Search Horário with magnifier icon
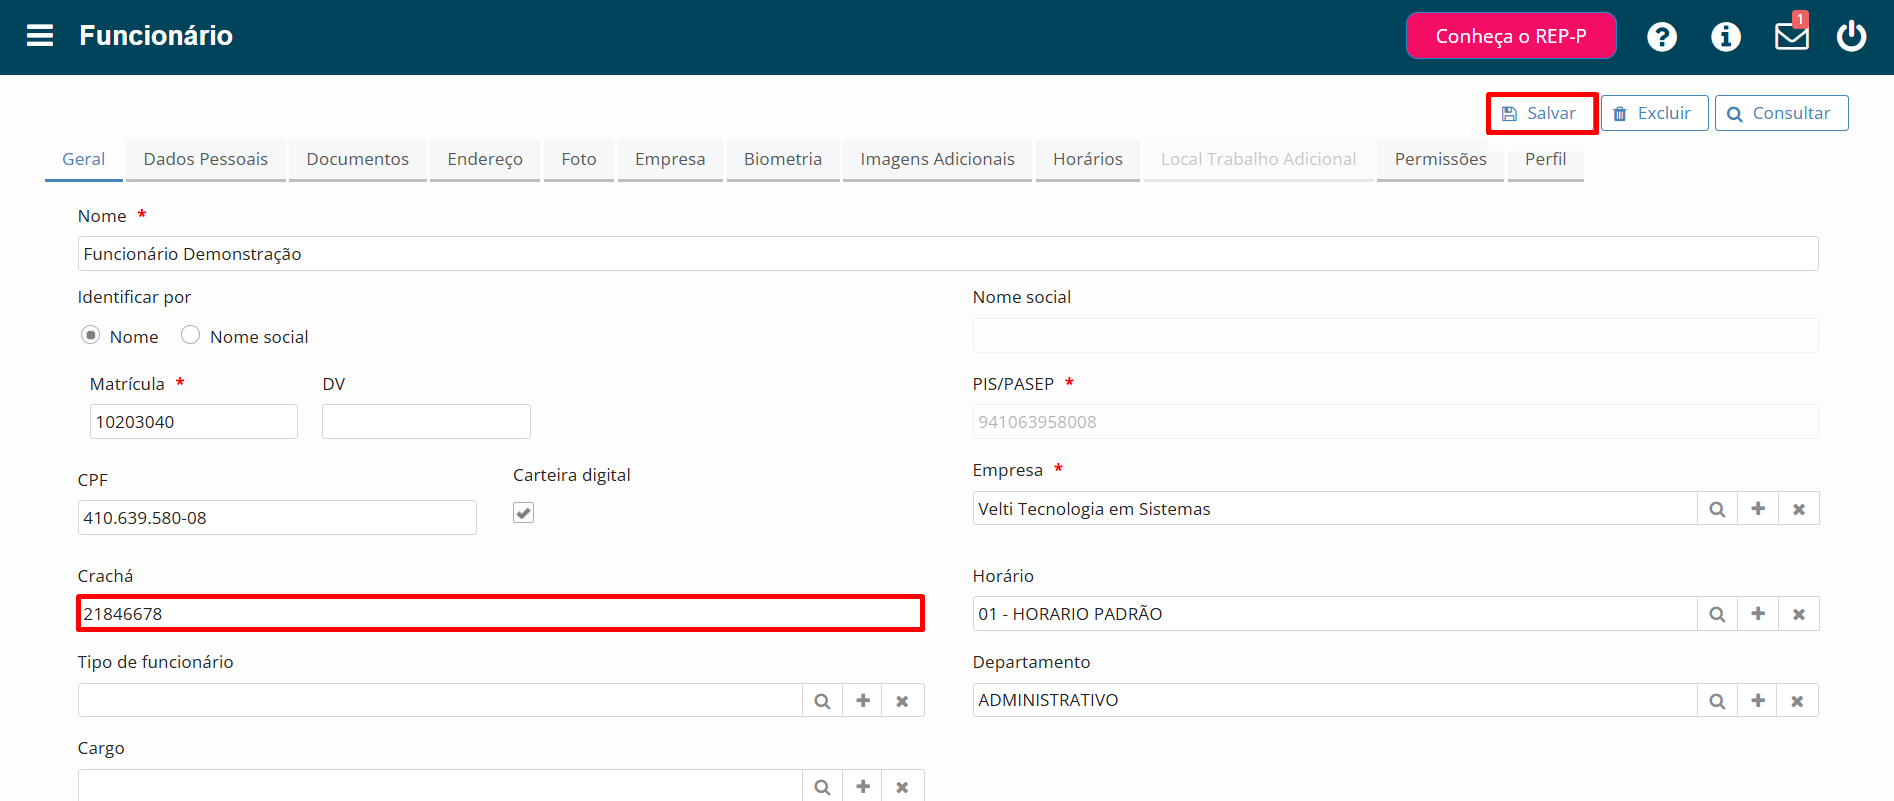 pos(1717,614)
